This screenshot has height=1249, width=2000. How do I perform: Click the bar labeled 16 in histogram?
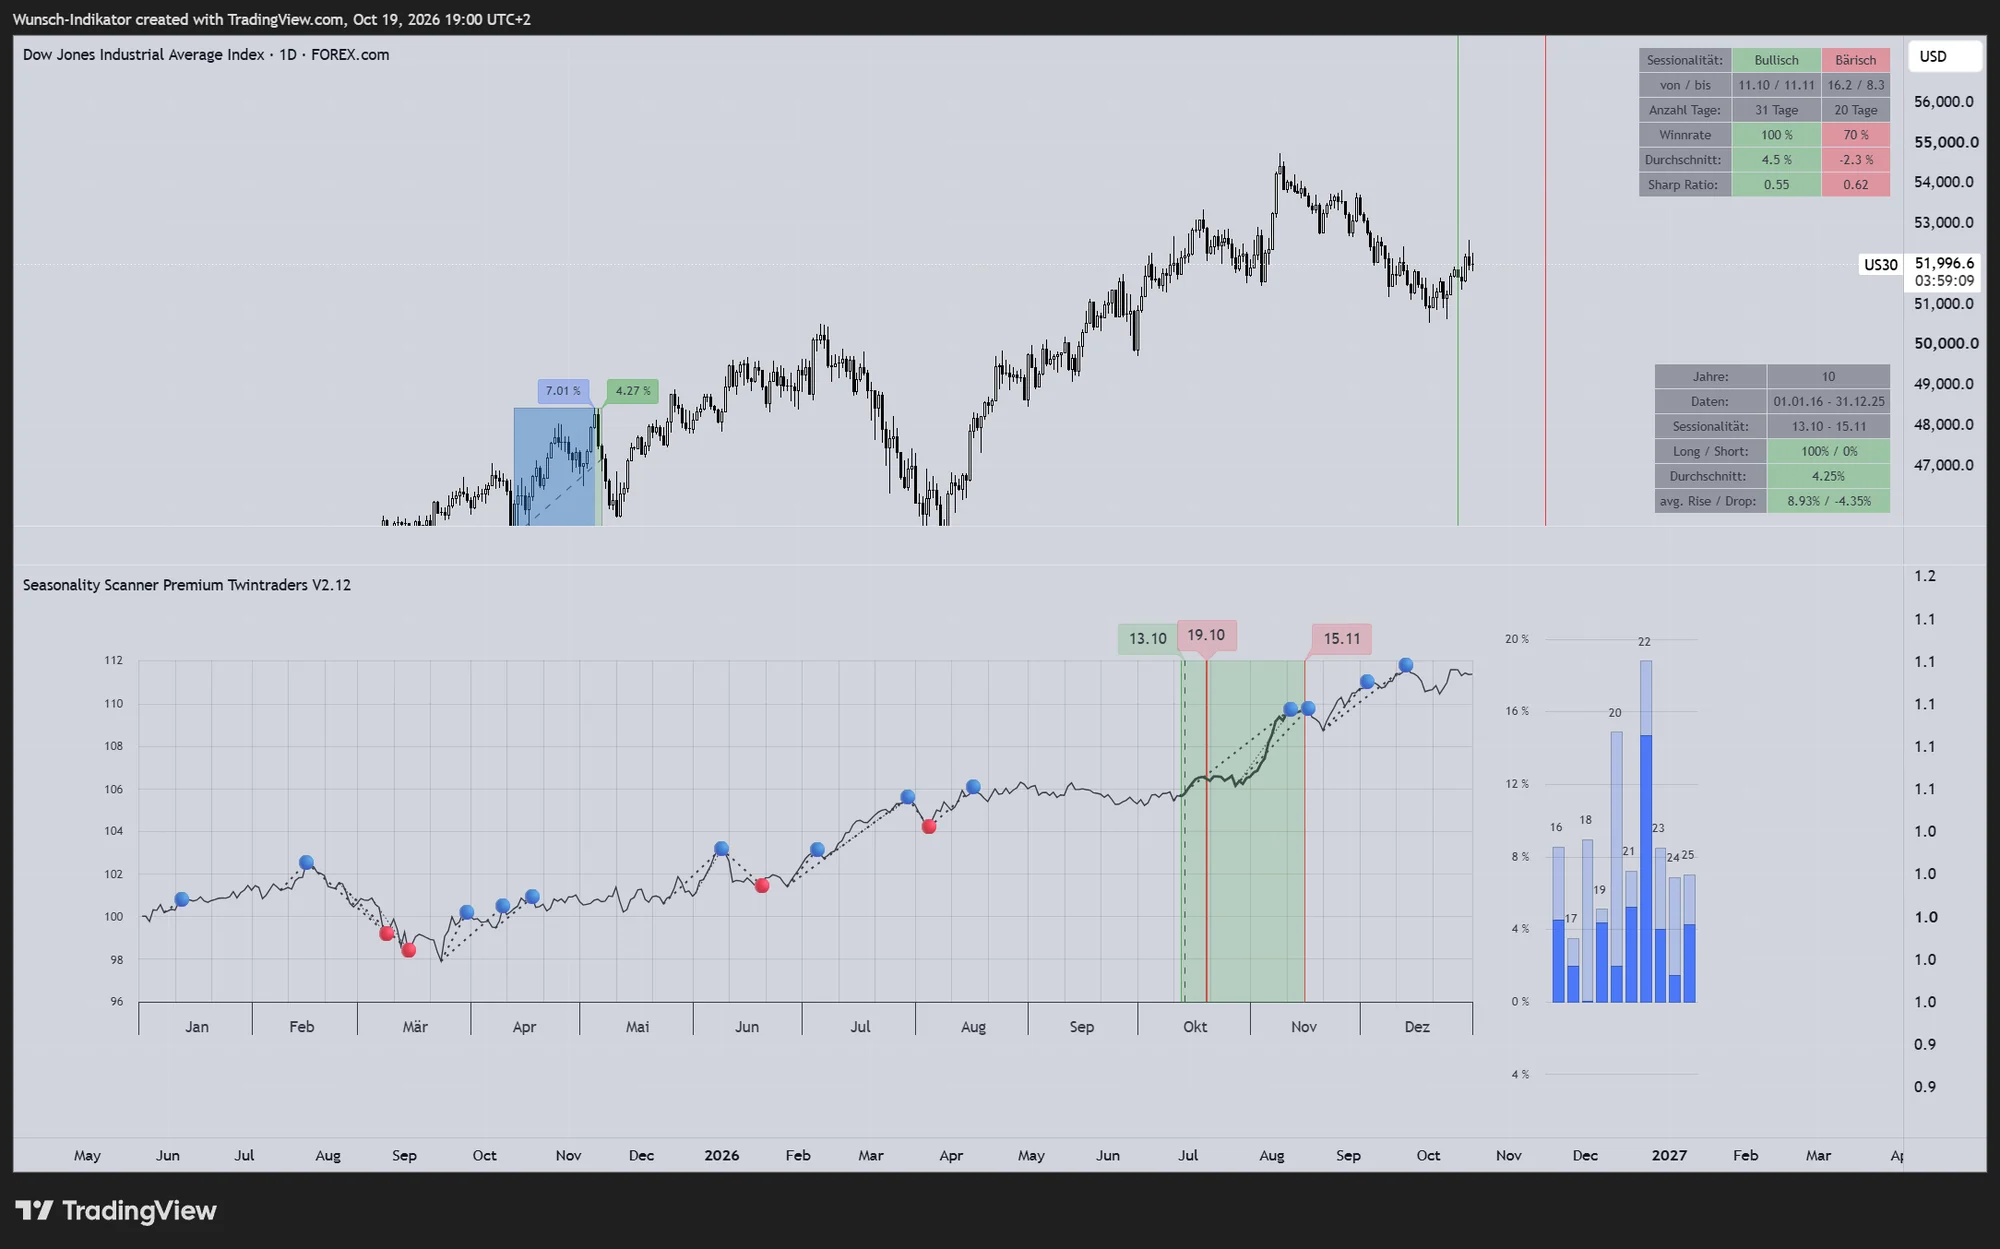1558,924
